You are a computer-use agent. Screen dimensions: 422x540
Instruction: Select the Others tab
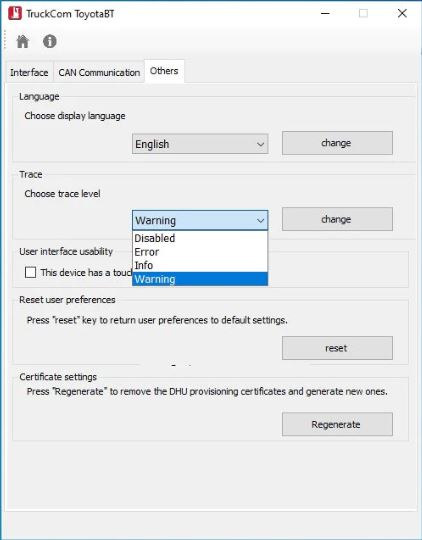(164, 71)
